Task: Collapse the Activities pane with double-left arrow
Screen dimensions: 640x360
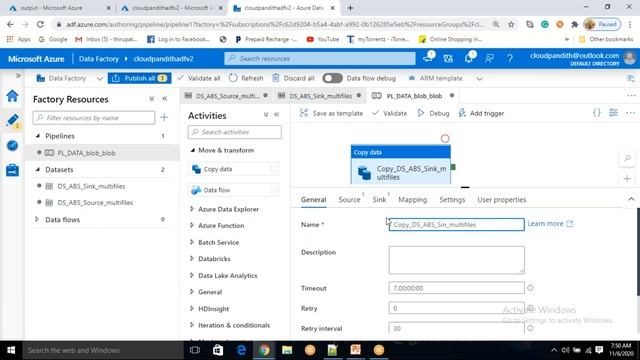Action: [x=277, y=115]
